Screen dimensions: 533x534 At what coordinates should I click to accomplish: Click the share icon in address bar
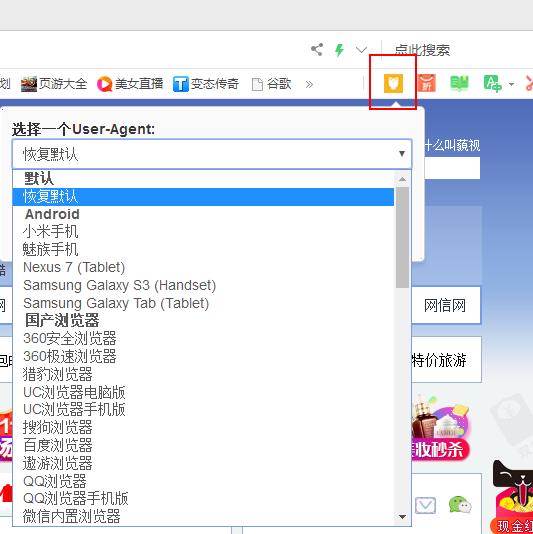coord(317,50)
